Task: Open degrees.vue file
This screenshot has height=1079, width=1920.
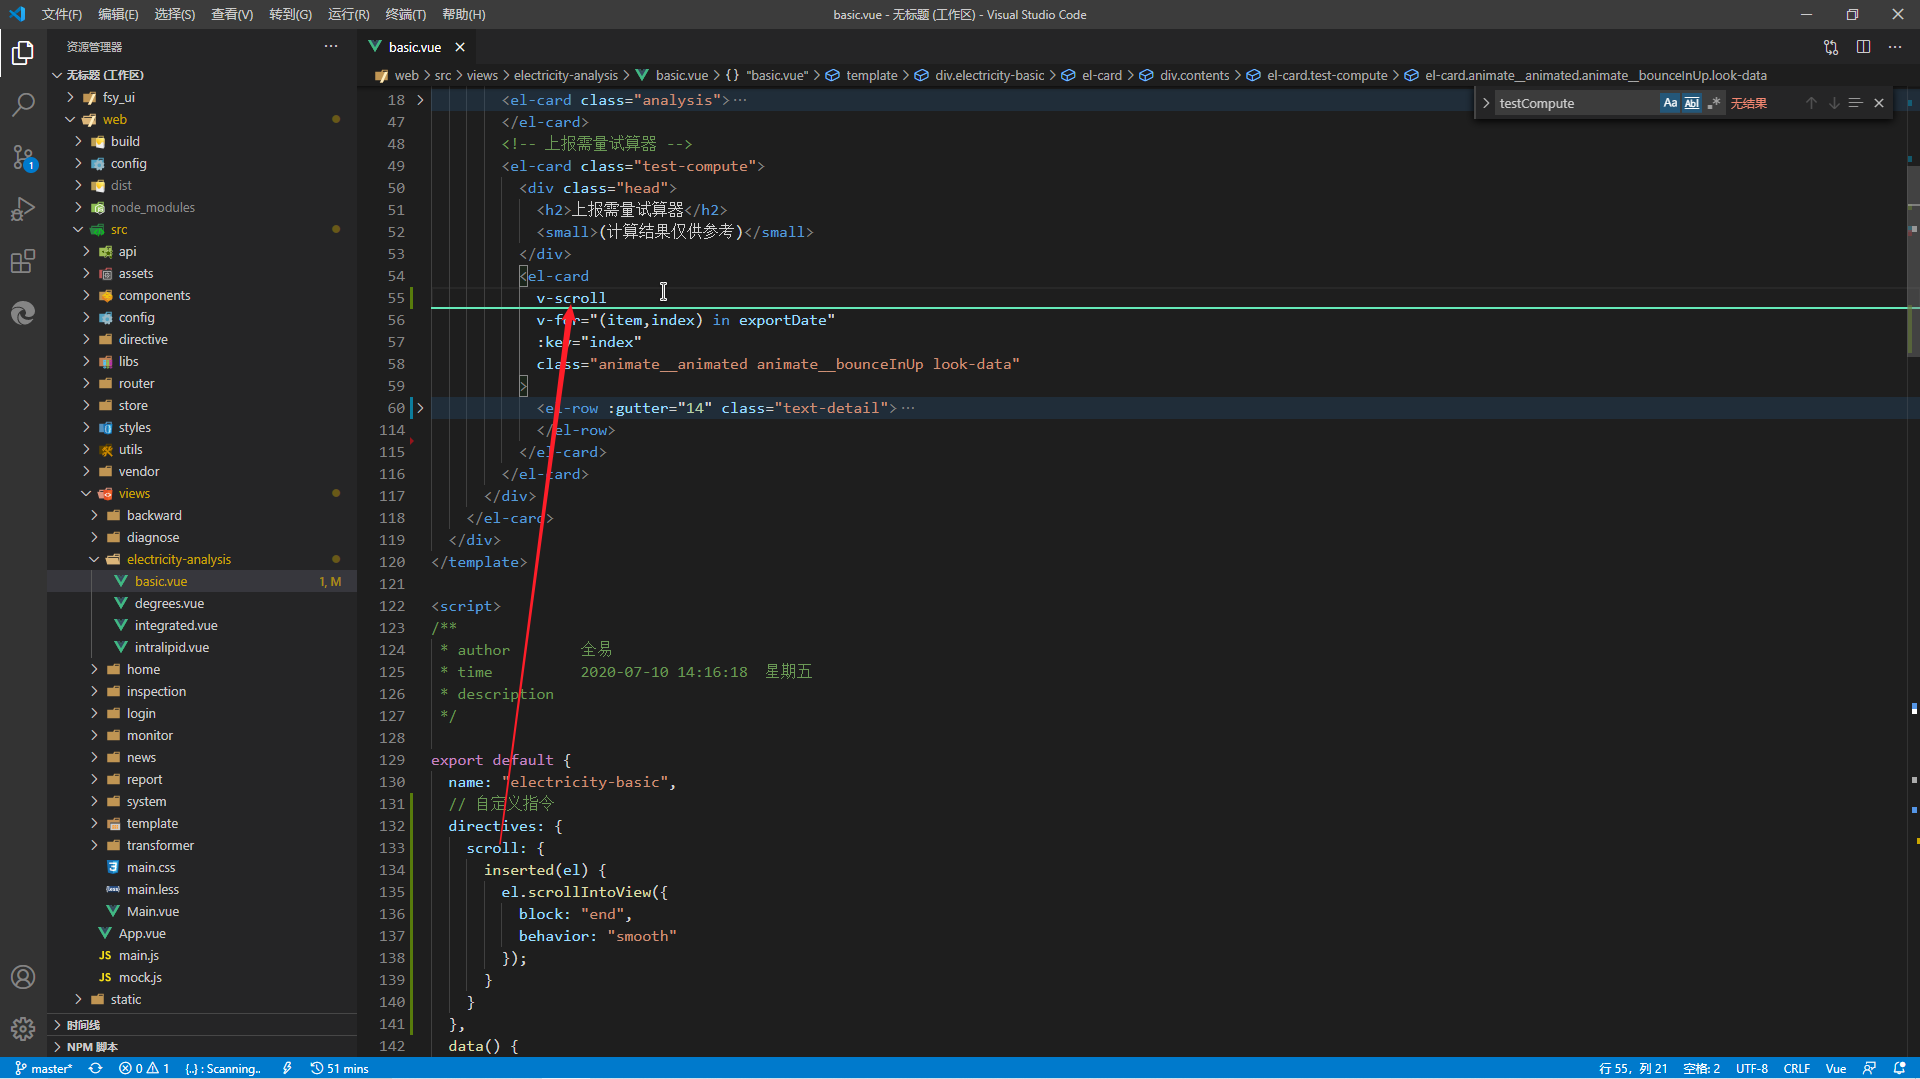Action: click(x=169, y=603)
